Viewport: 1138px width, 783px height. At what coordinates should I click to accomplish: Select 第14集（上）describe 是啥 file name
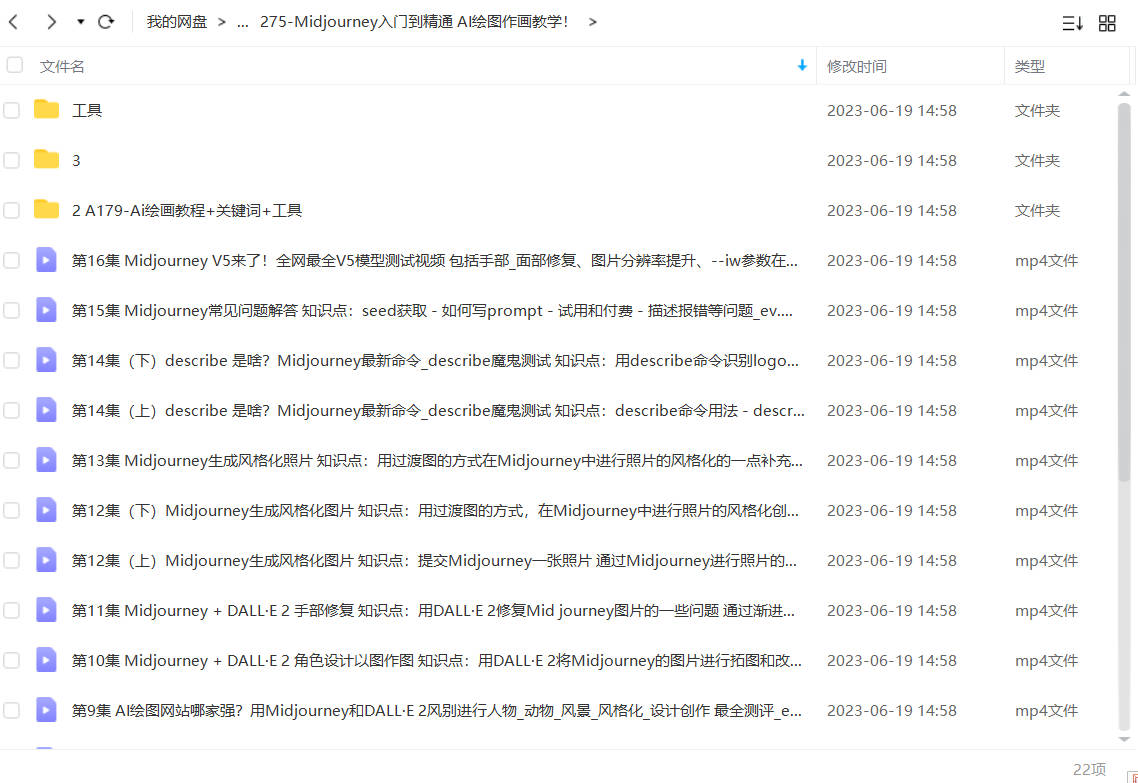pos(438,411)
